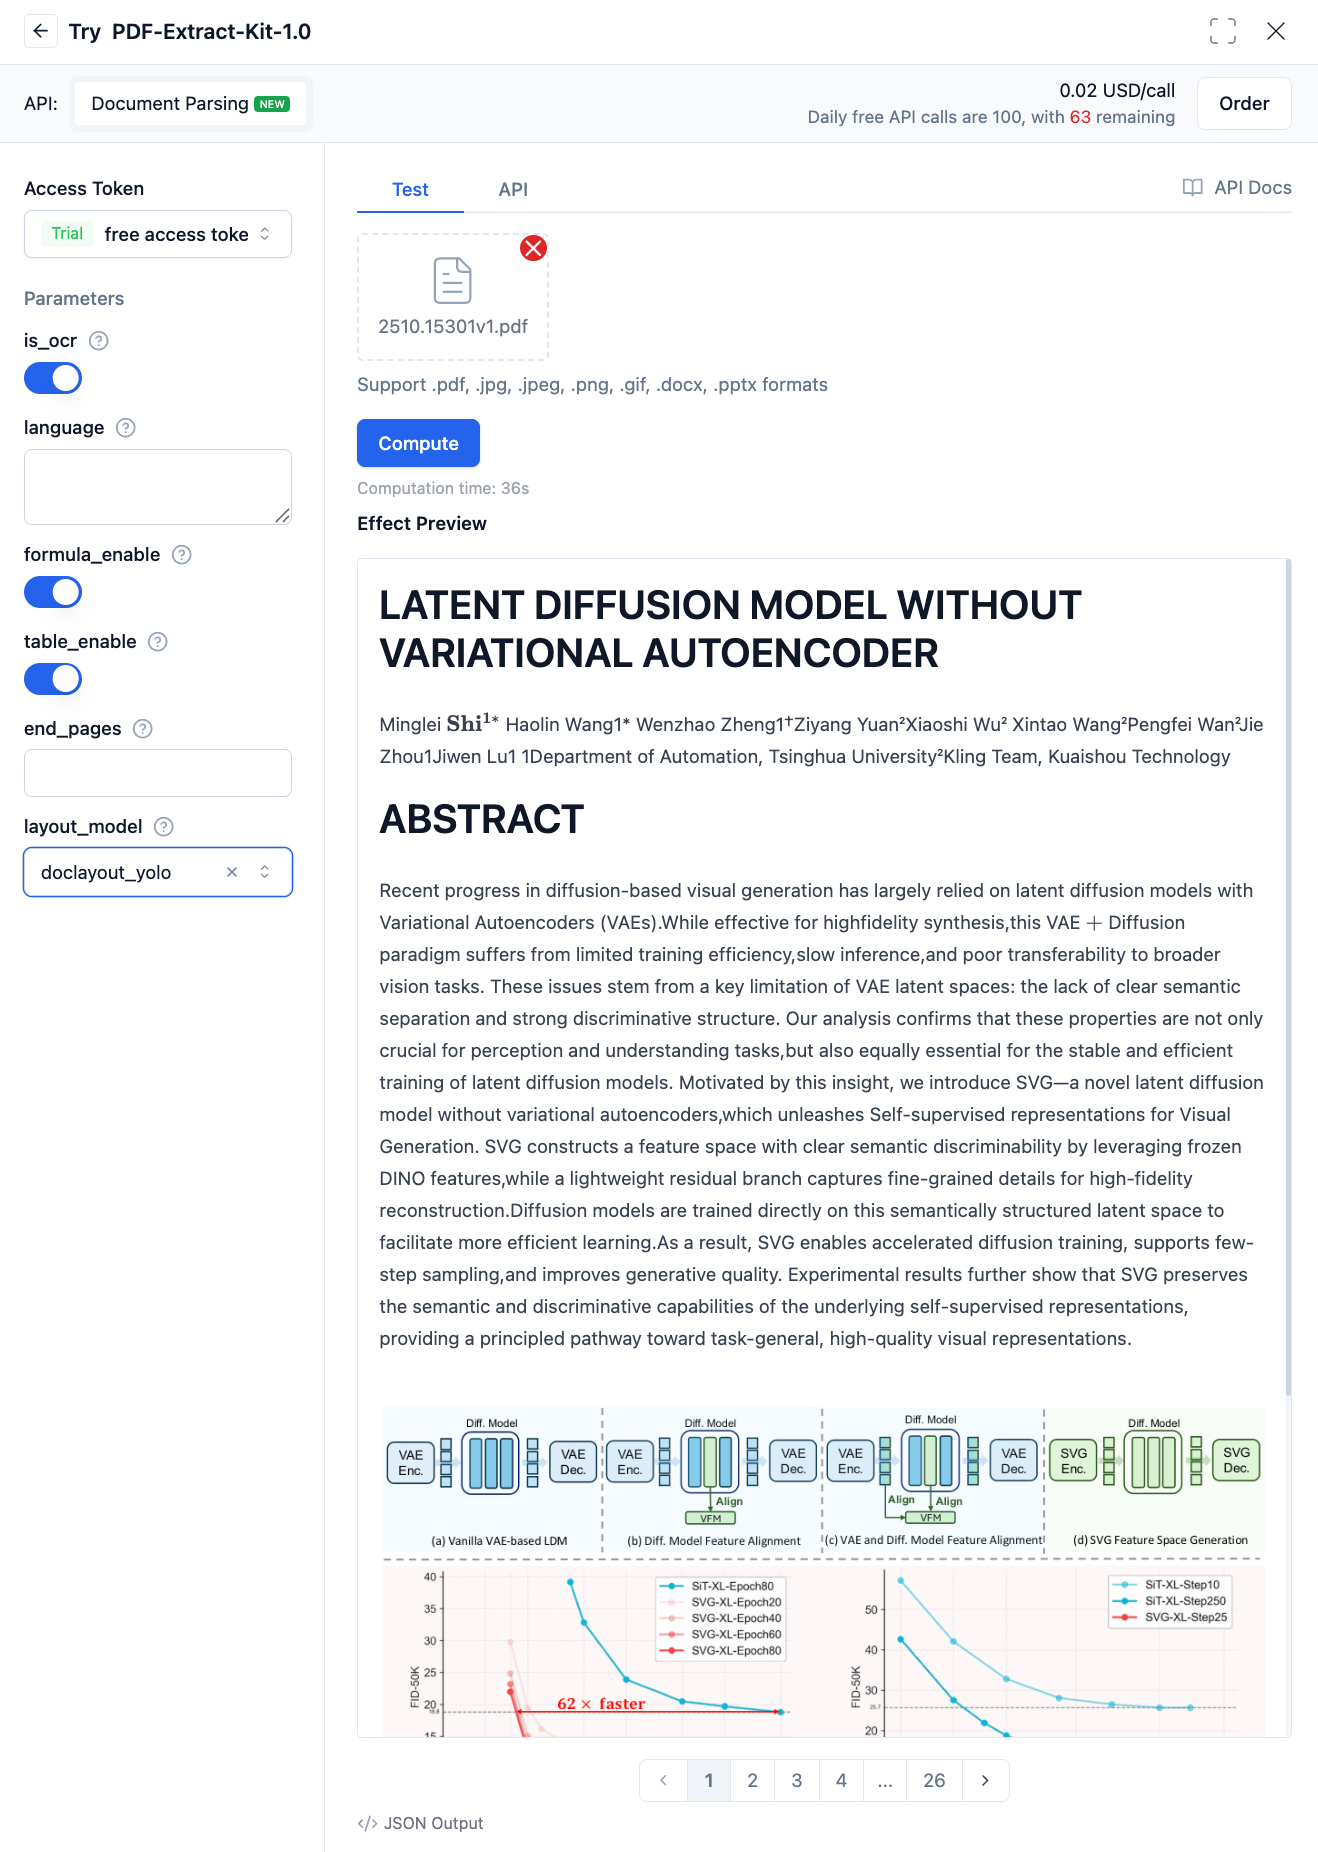This screenshot has height=1852, width=1318.
Task: Open help tooltip for formula_enable
Action: (182, 555)
